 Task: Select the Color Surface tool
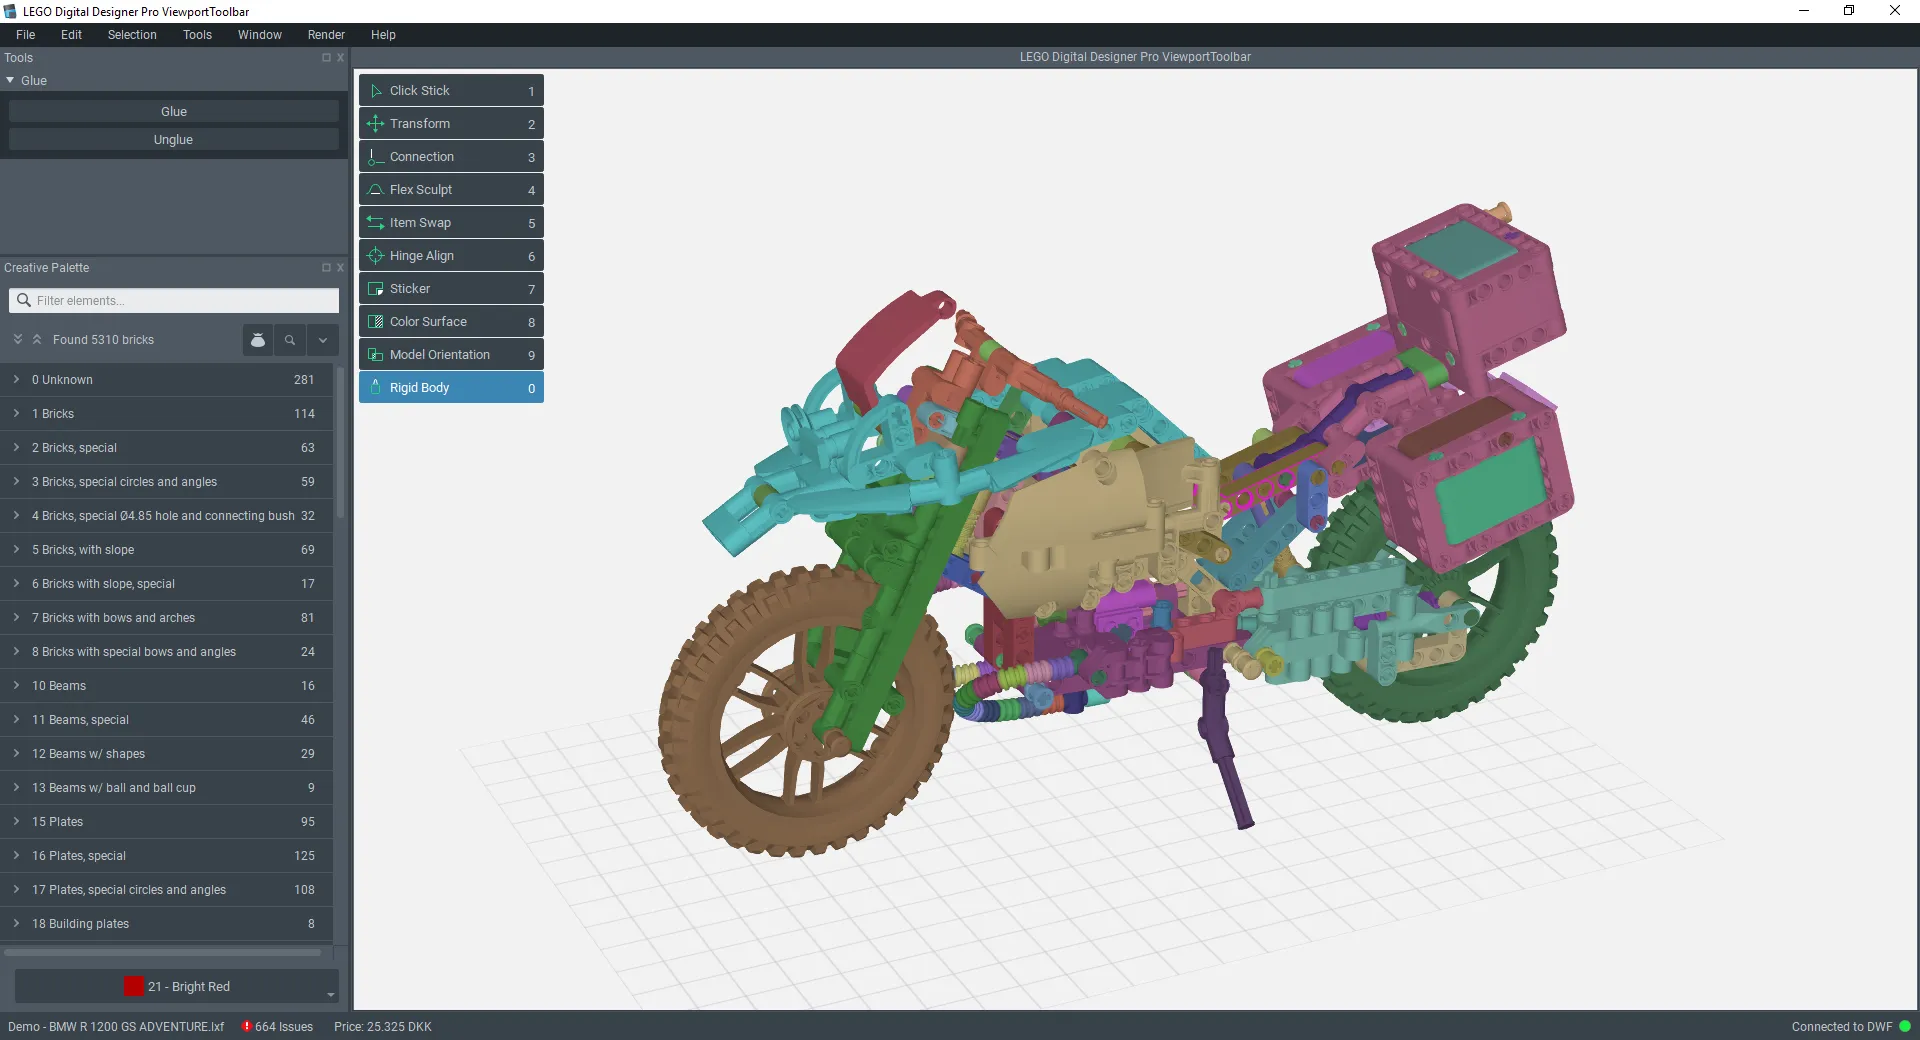451,321
